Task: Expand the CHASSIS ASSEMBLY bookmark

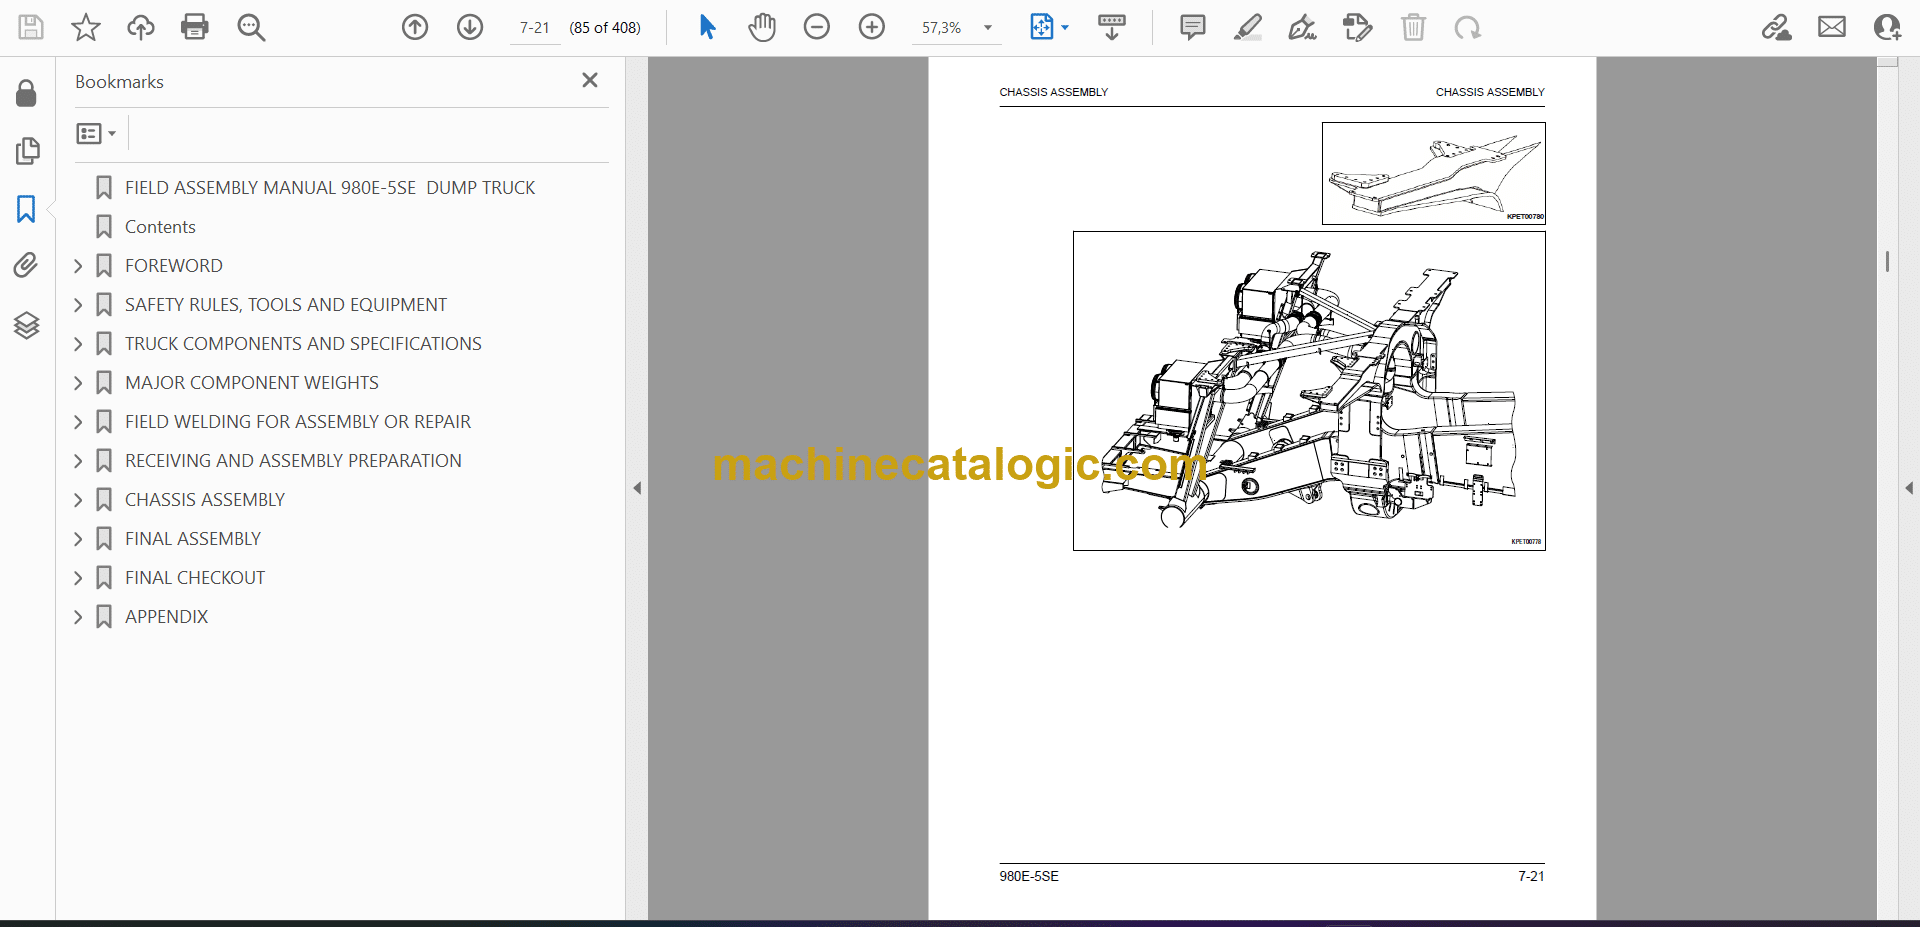Action: [78, 500]
